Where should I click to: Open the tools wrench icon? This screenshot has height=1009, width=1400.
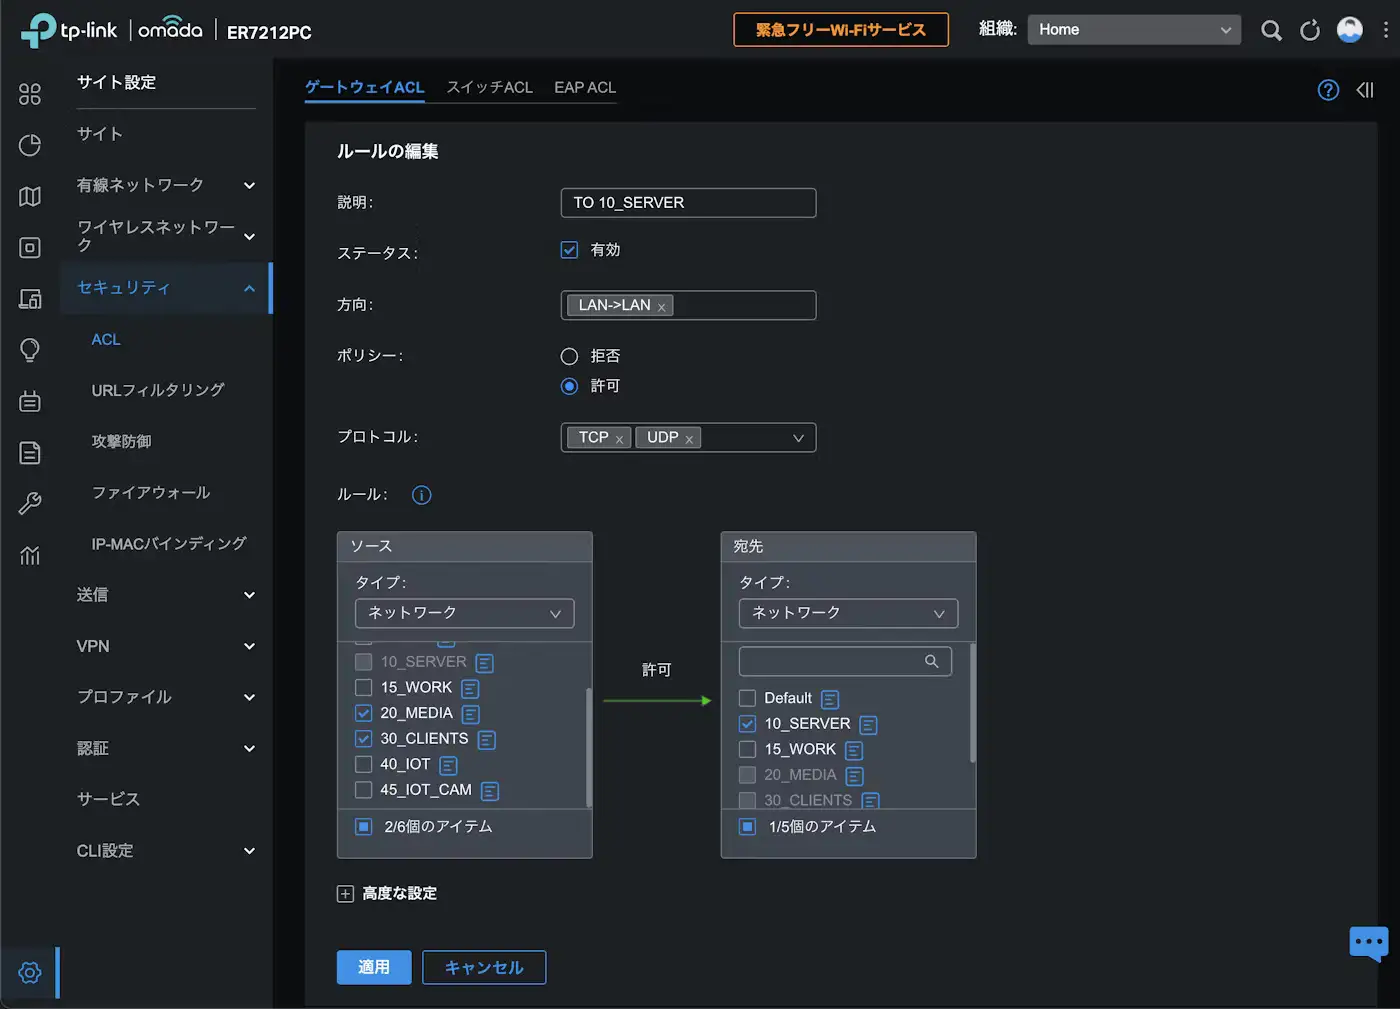pos(30,503)
